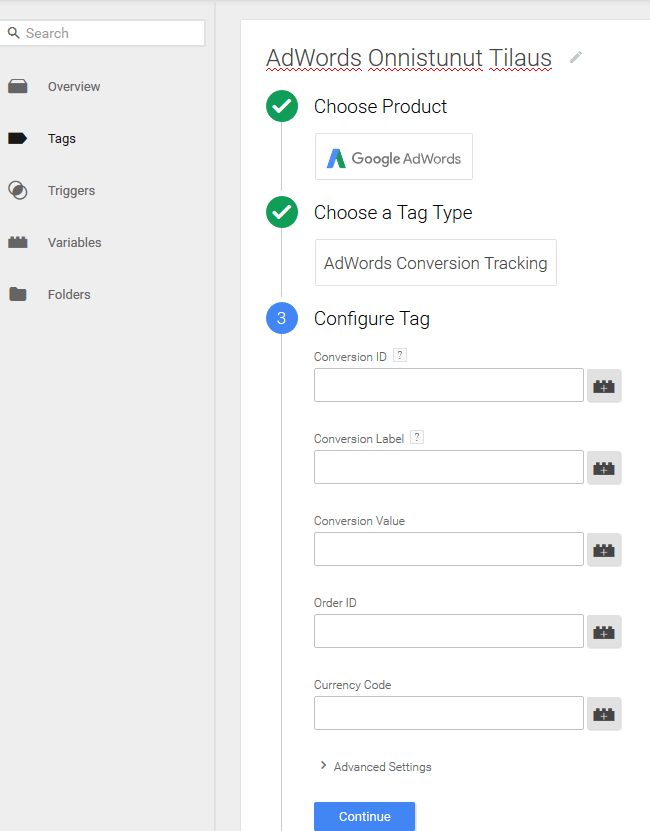
Task: Insert variable for Currency Code field
Action: click(604, 714)
